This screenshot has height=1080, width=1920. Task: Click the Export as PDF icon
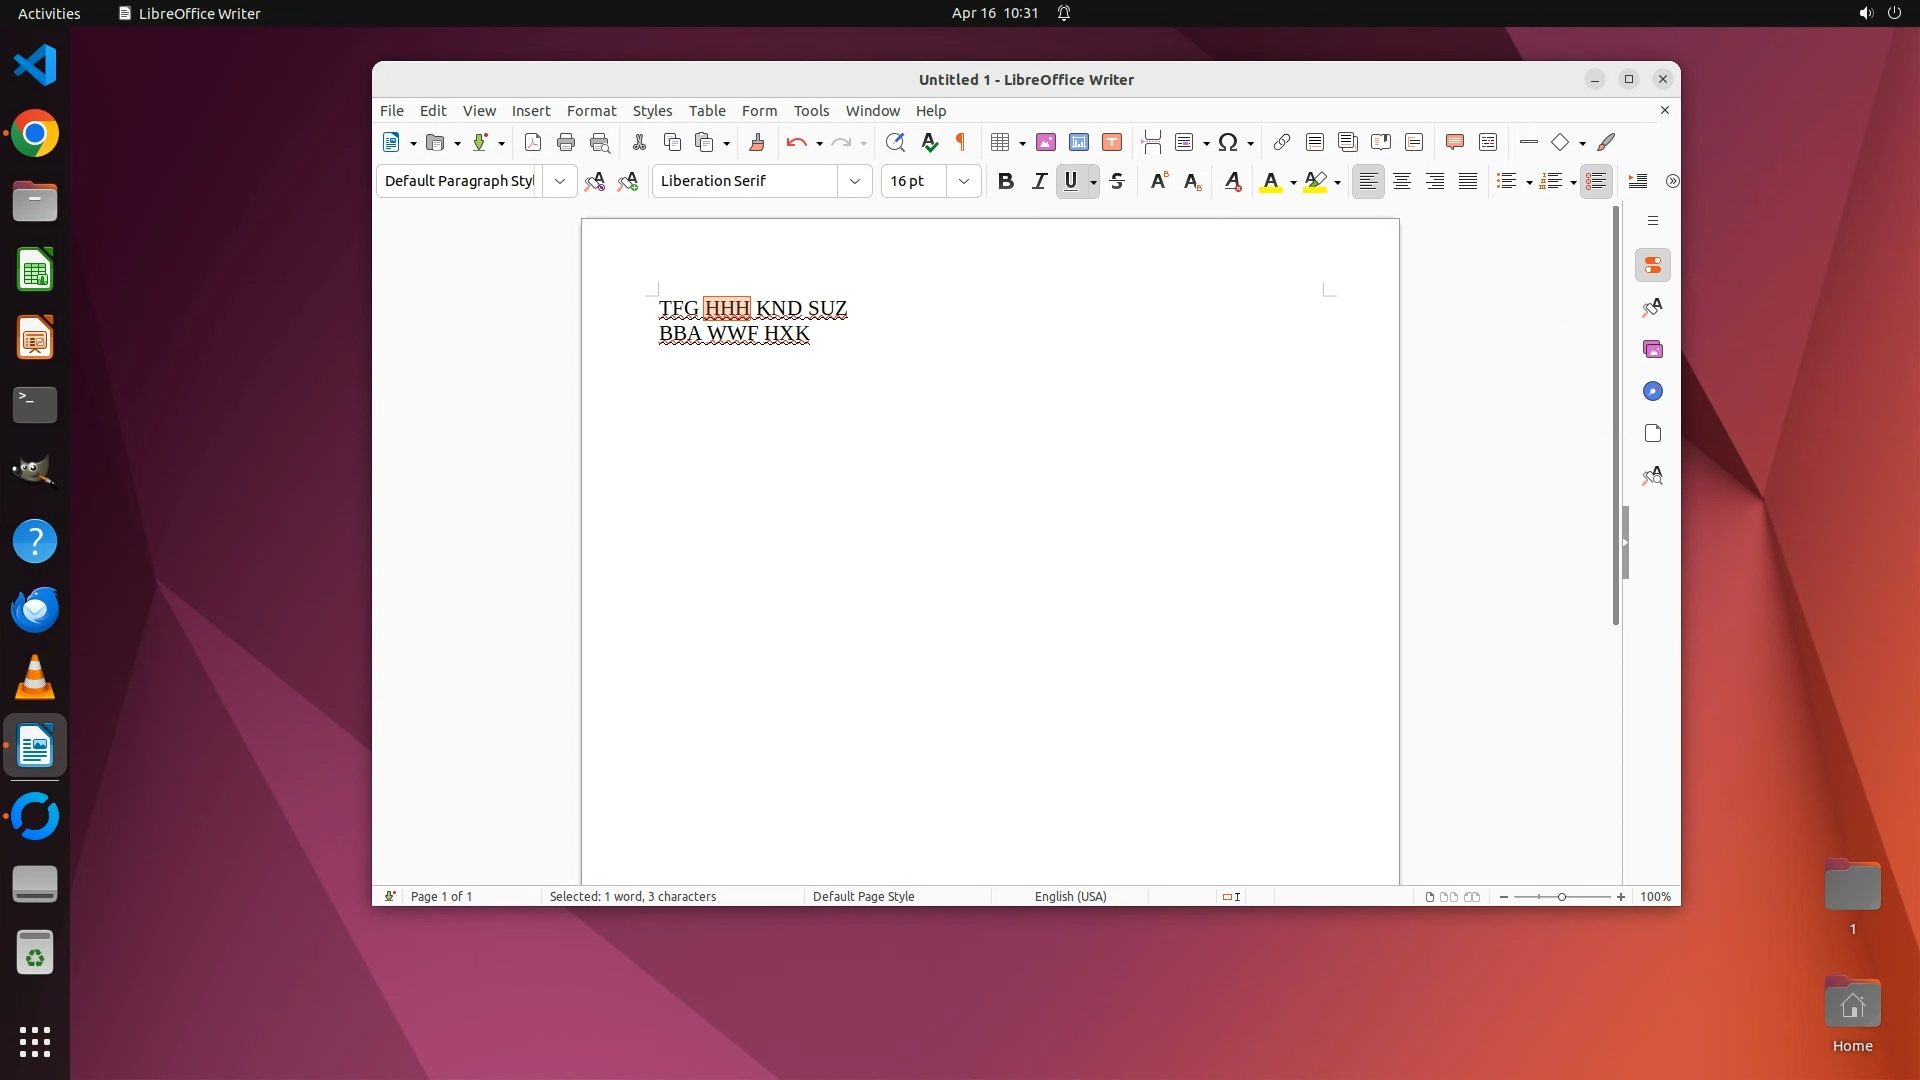(x=533, y=142)
